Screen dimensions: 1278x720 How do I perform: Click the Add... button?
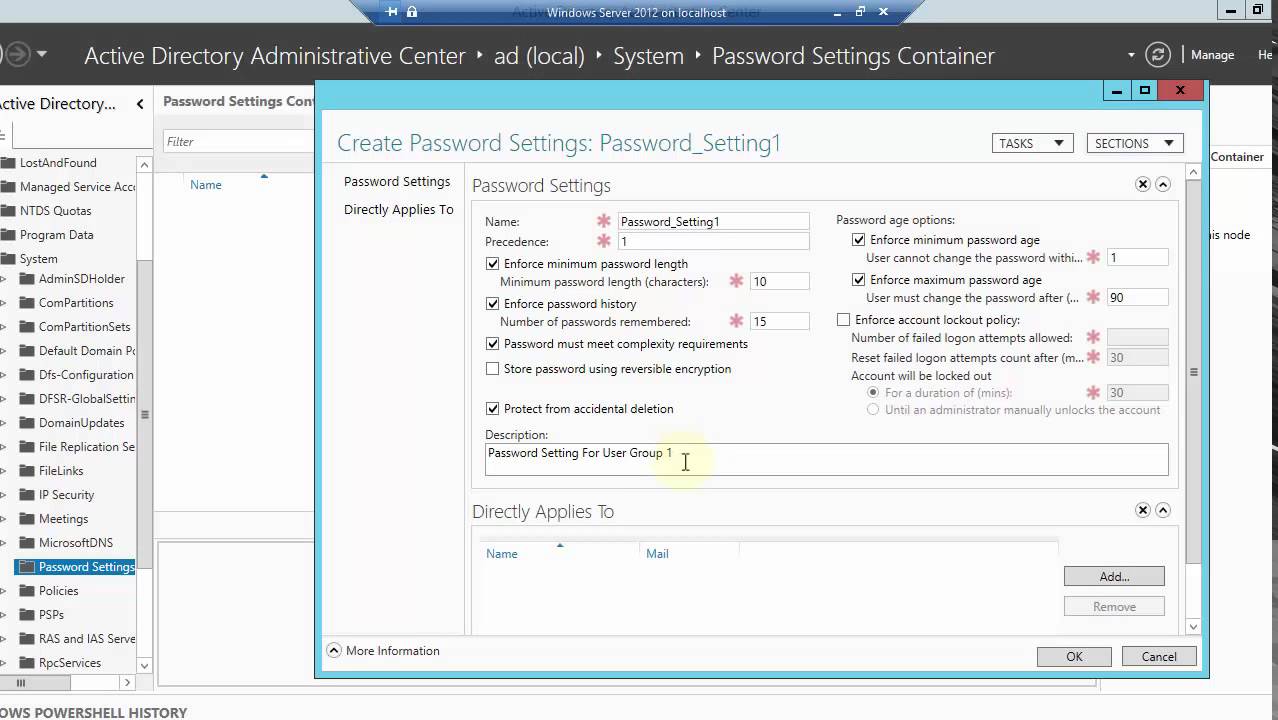pyautogui.click(x=1114, y=576)
